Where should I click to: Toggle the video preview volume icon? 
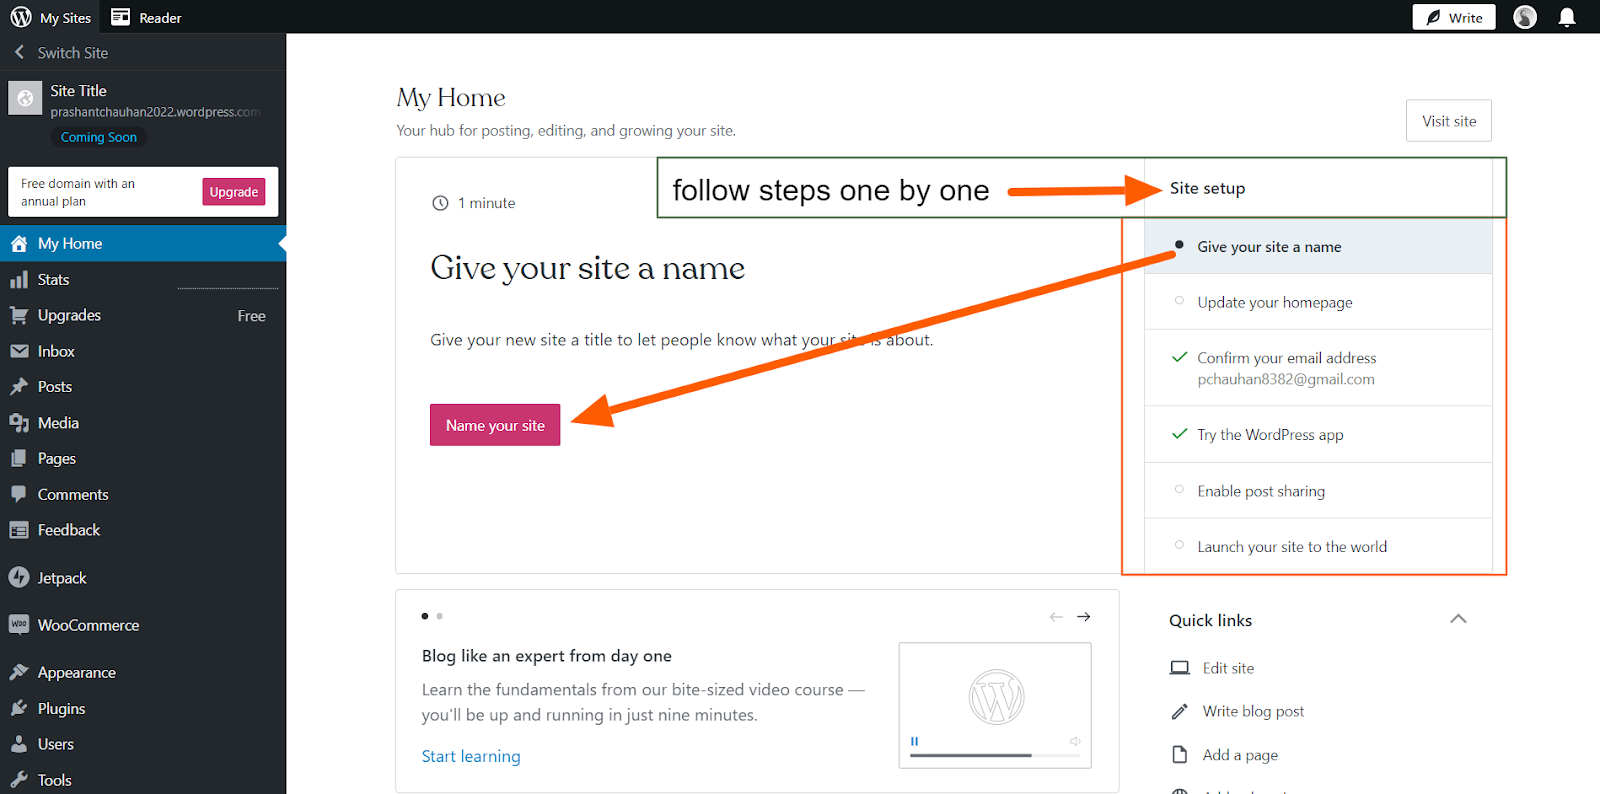point(1075,741)
